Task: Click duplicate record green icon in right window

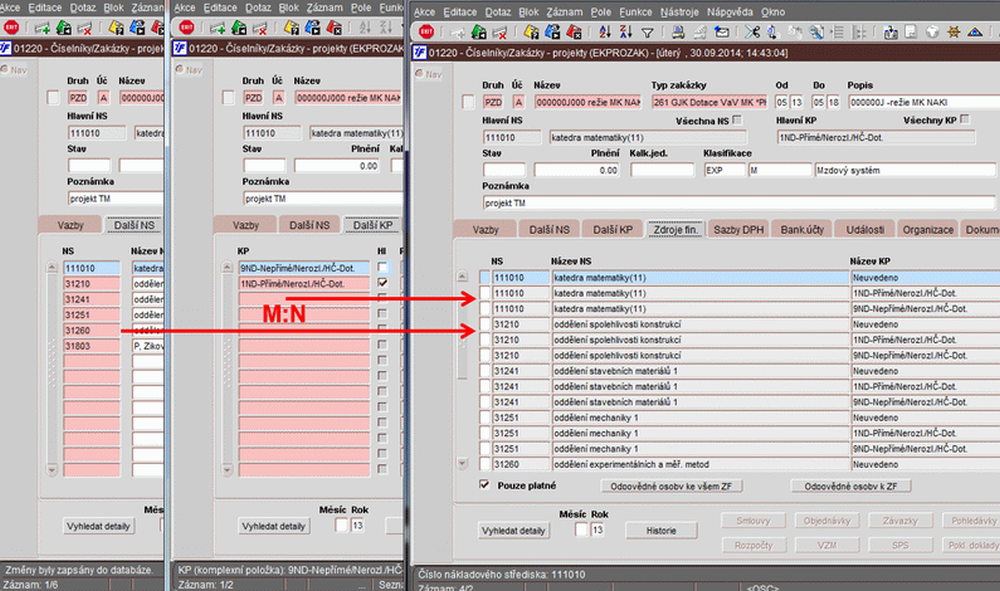Action: coord(479,31)
